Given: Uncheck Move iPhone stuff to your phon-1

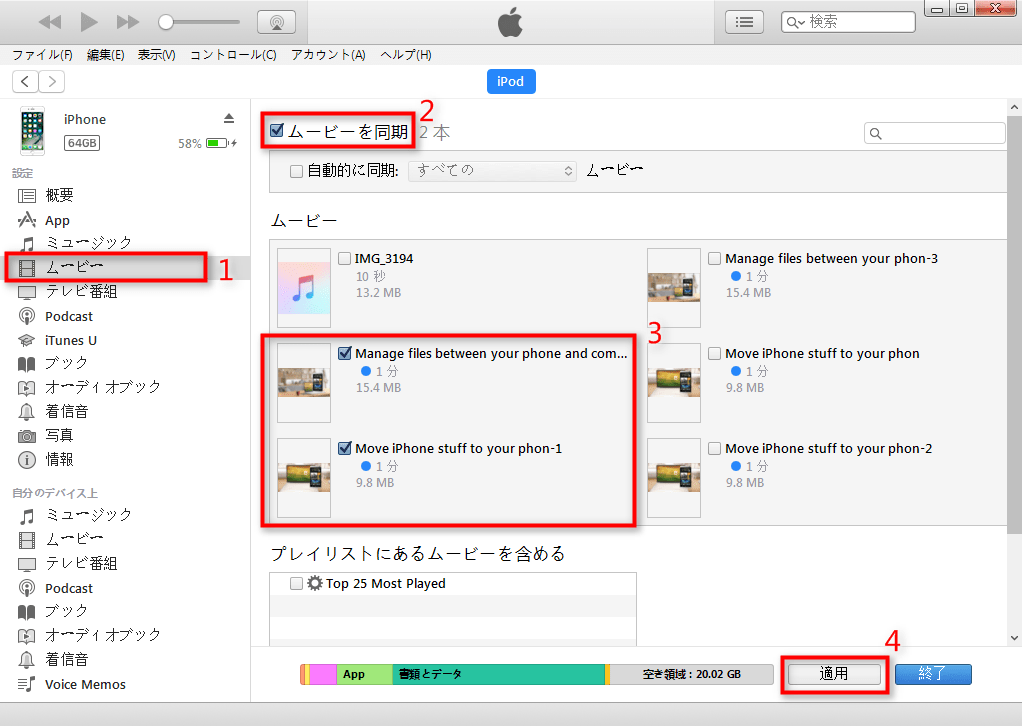Looking at the screenshot, I should click(x=345, y=448).
